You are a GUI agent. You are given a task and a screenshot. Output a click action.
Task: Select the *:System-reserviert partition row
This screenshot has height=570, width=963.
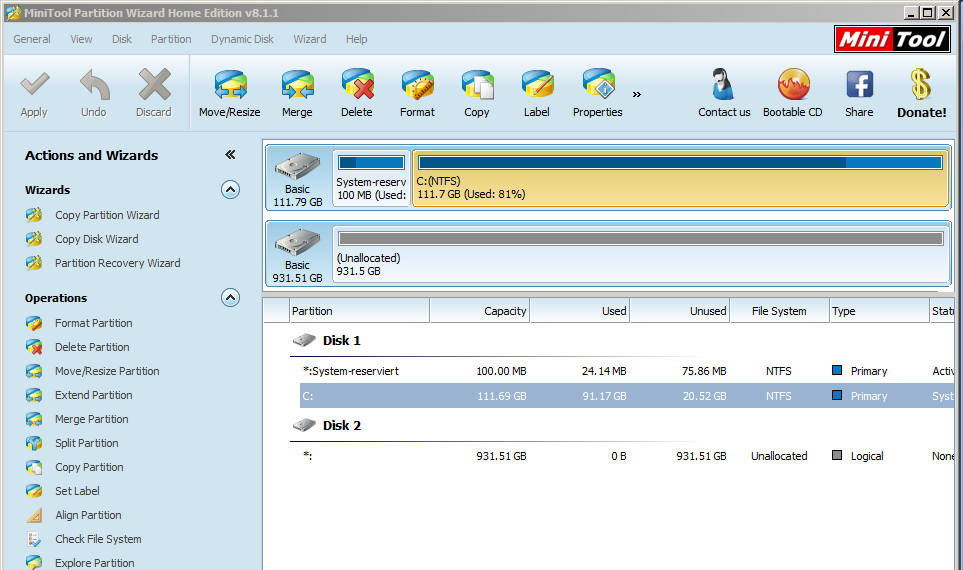click(x=626, y=371)
